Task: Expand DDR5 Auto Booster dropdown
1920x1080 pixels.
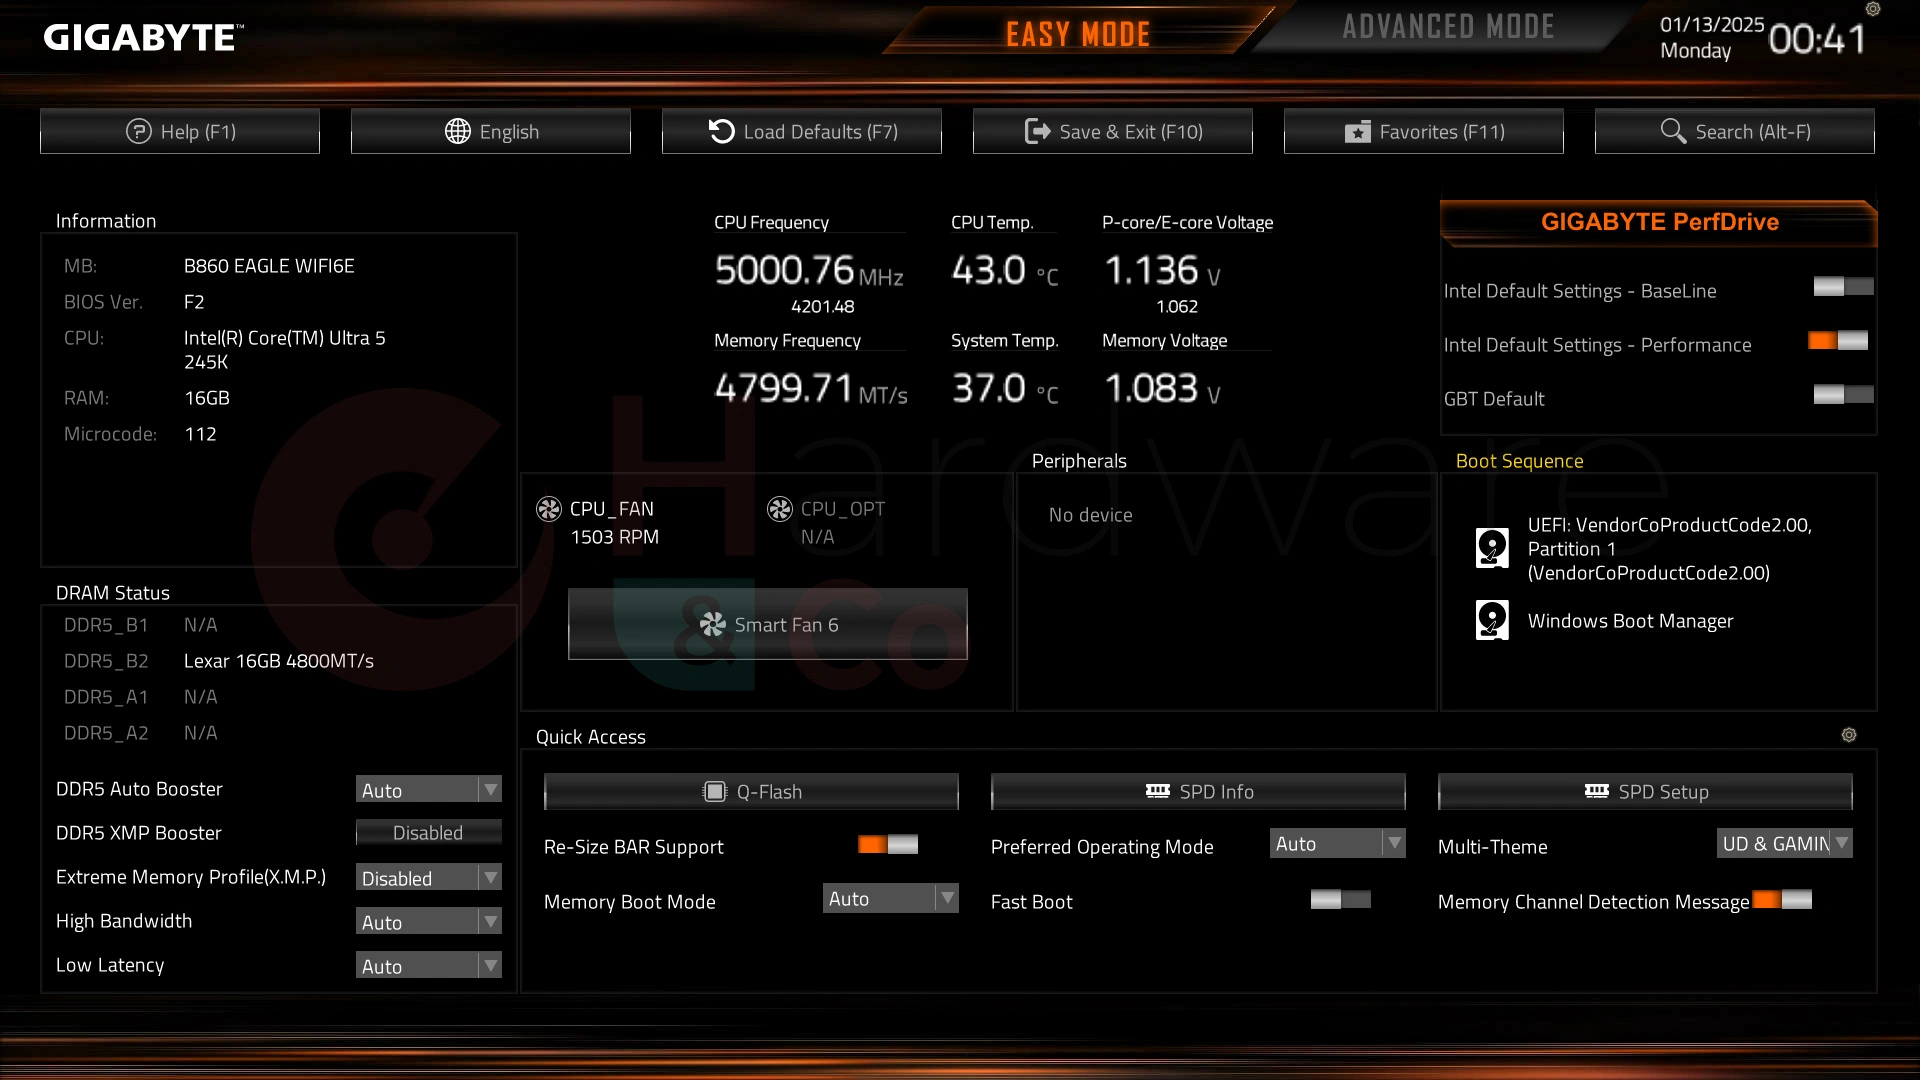Action: [x=492, y=789]
